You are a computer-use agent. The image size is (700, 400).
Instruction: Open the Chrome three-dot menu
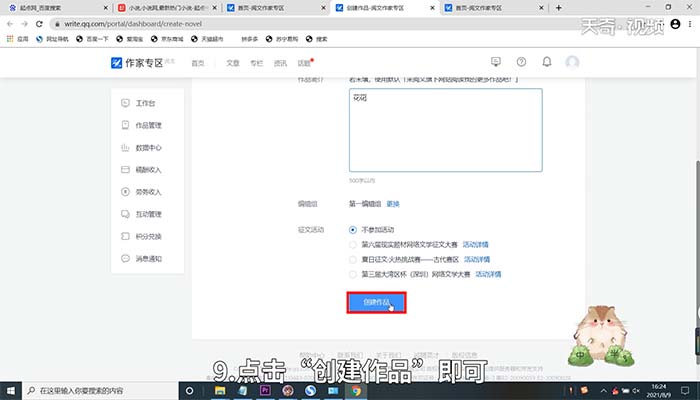pos(691,24)
